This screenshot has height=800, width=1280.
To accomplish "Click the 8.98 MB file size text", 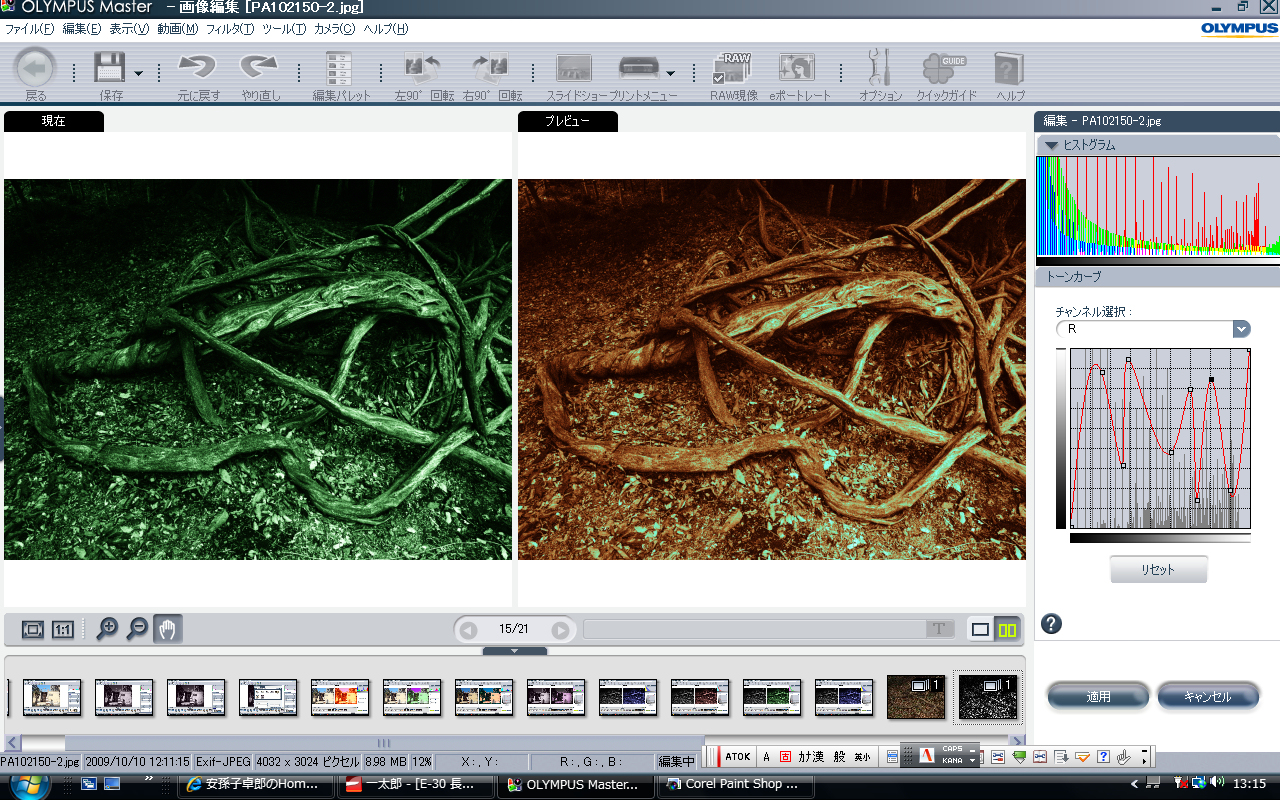I will click(385, 762).
